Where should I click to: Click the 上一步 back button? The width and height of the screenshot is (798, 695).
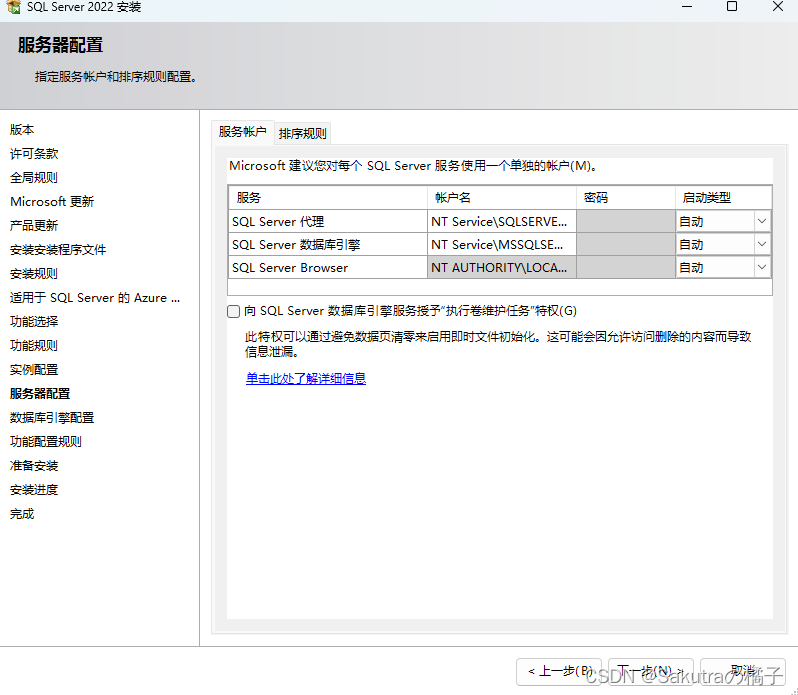[559, 672]
